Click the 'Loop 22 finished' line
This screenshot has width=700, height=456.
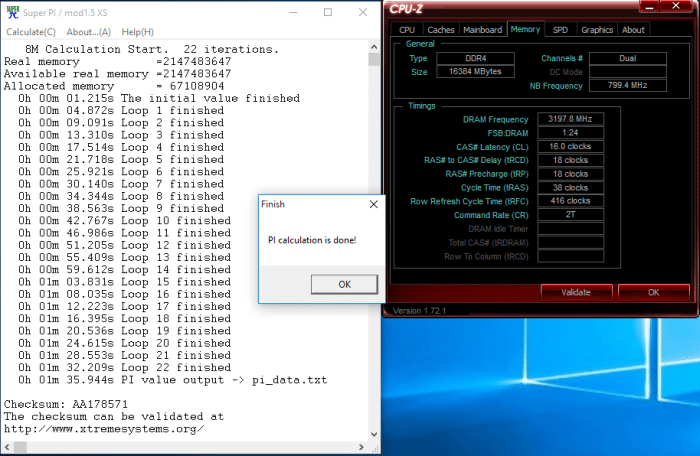point(125,368)
